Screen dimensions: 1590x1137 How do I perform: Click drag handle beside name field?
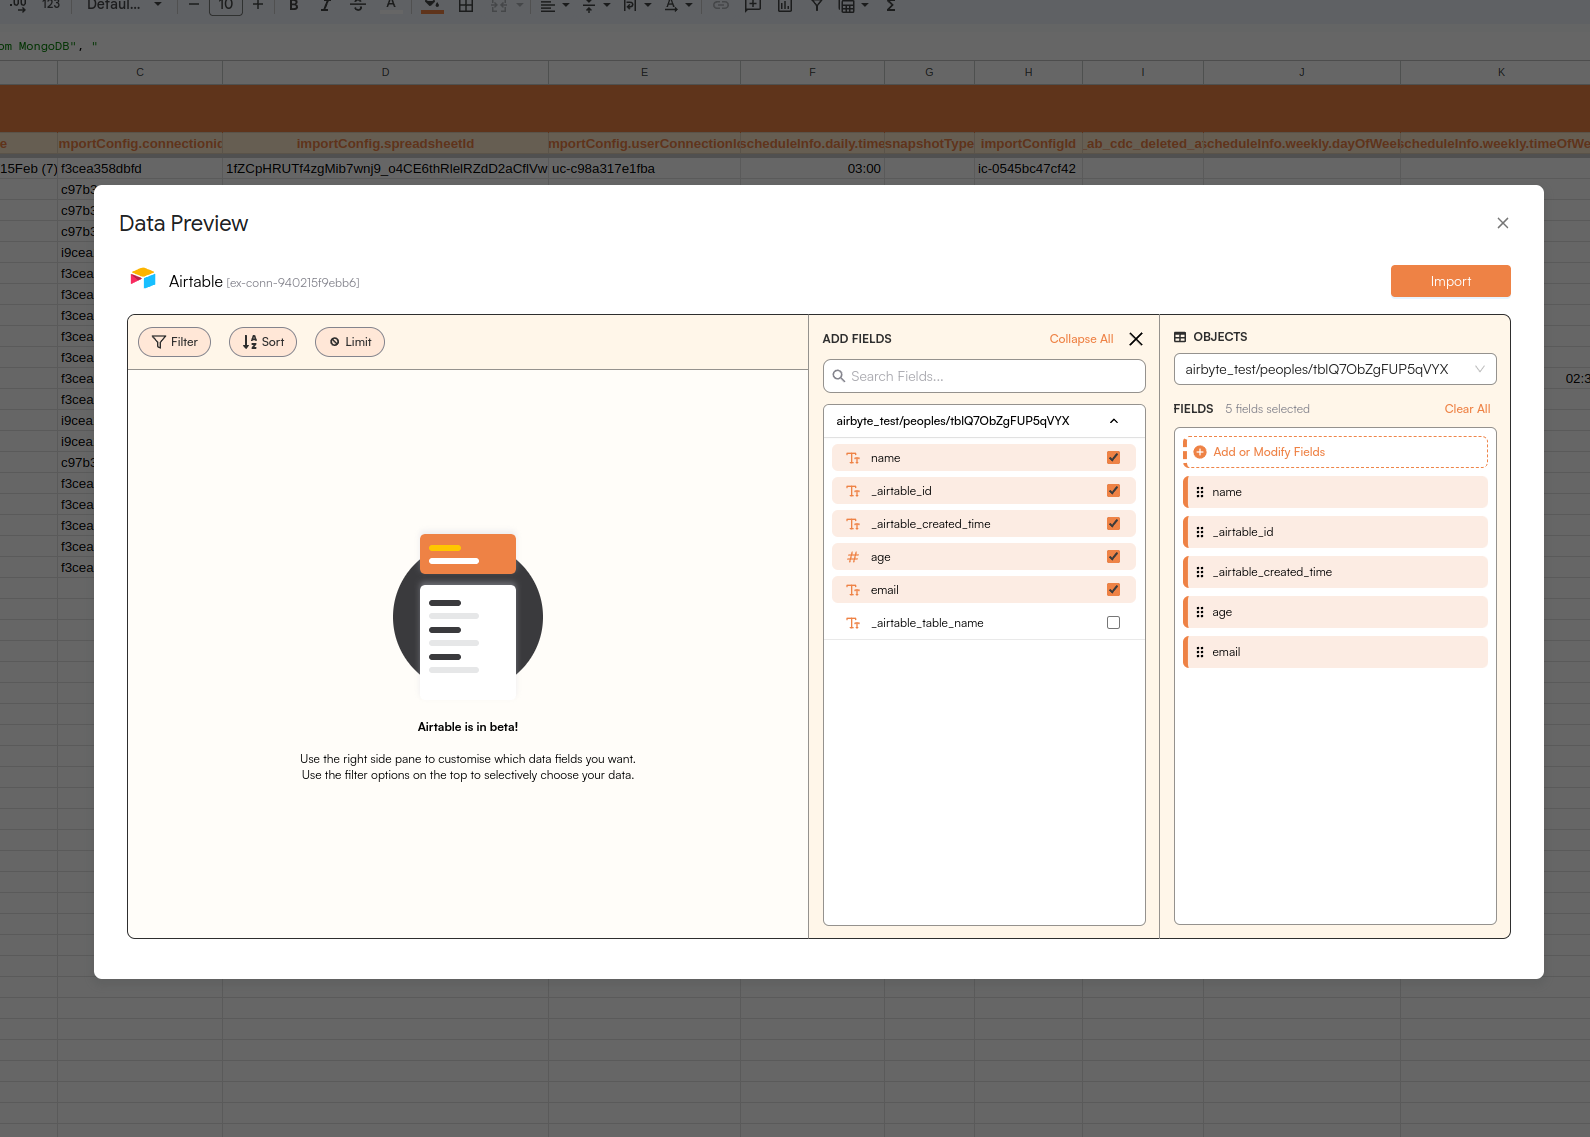tap(1200, 492)
